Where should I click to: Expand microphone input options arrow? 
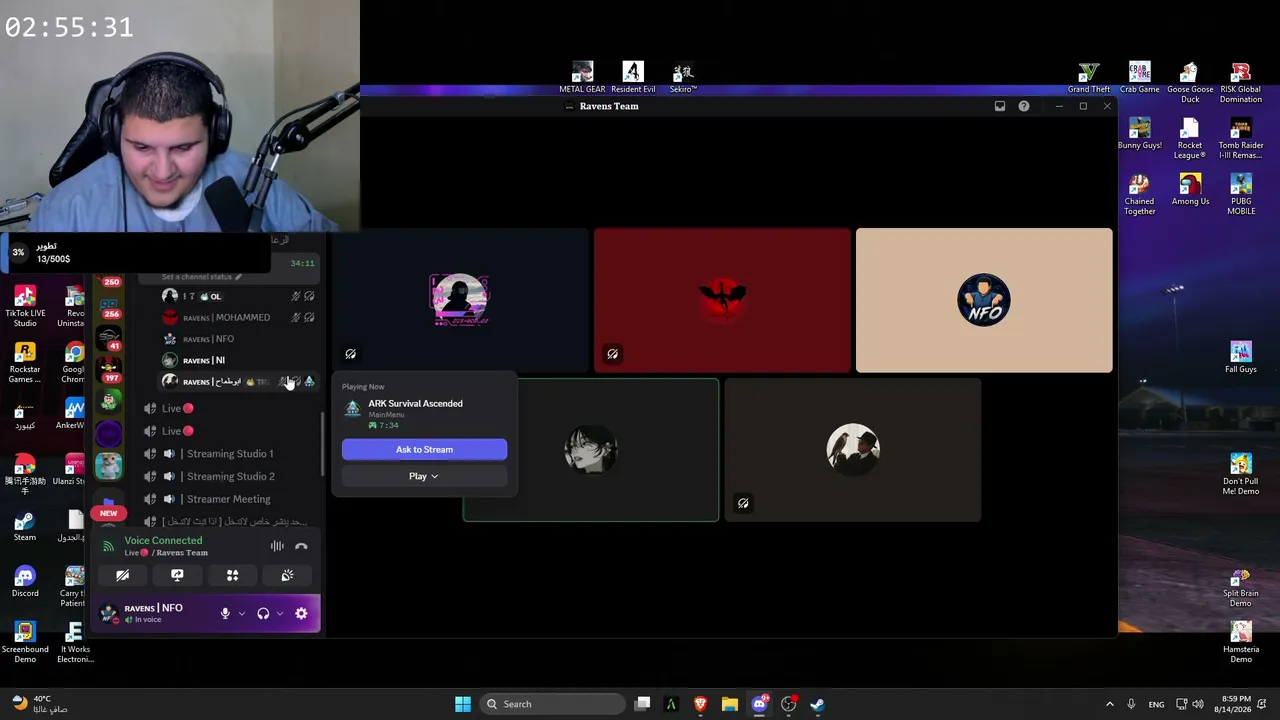point(241,614)
